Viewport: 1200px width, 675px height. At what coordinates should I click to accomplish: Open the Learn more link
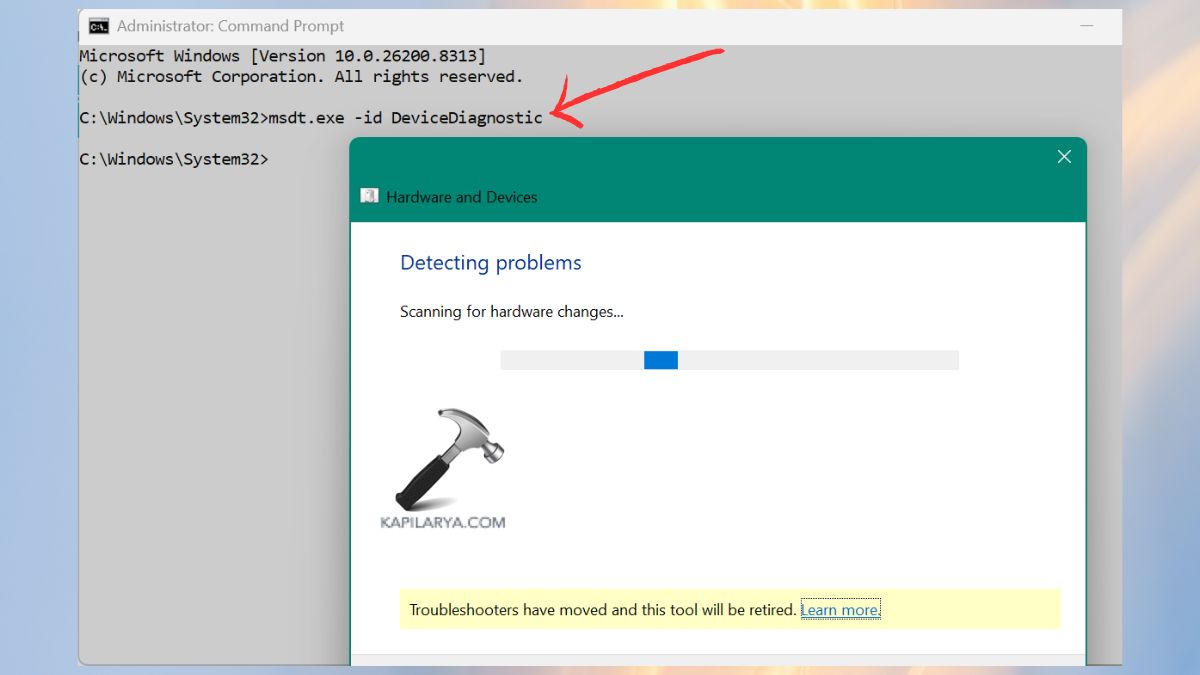(x=840, y=609)
